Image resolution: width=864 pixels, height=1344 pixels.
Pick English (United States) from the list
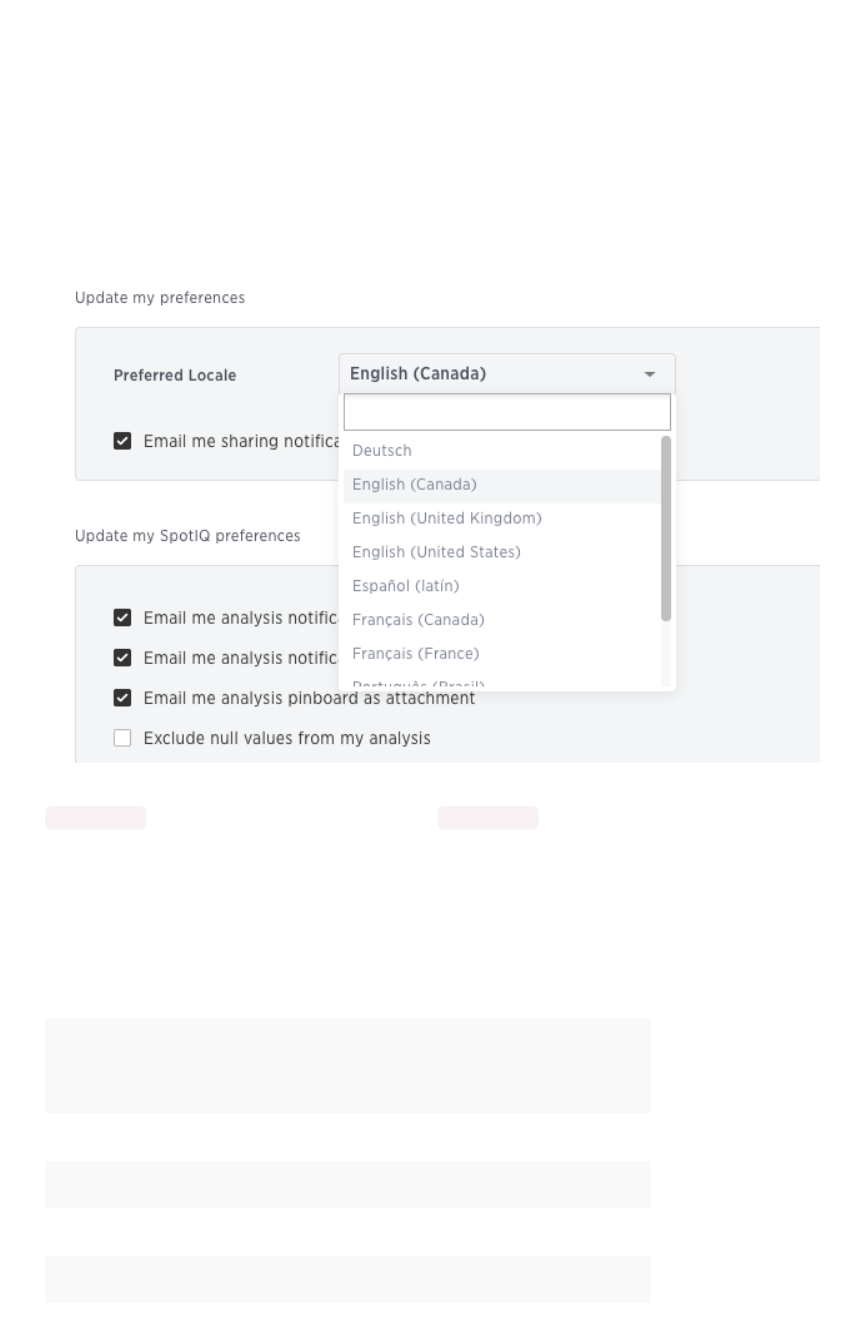point(436,552)
